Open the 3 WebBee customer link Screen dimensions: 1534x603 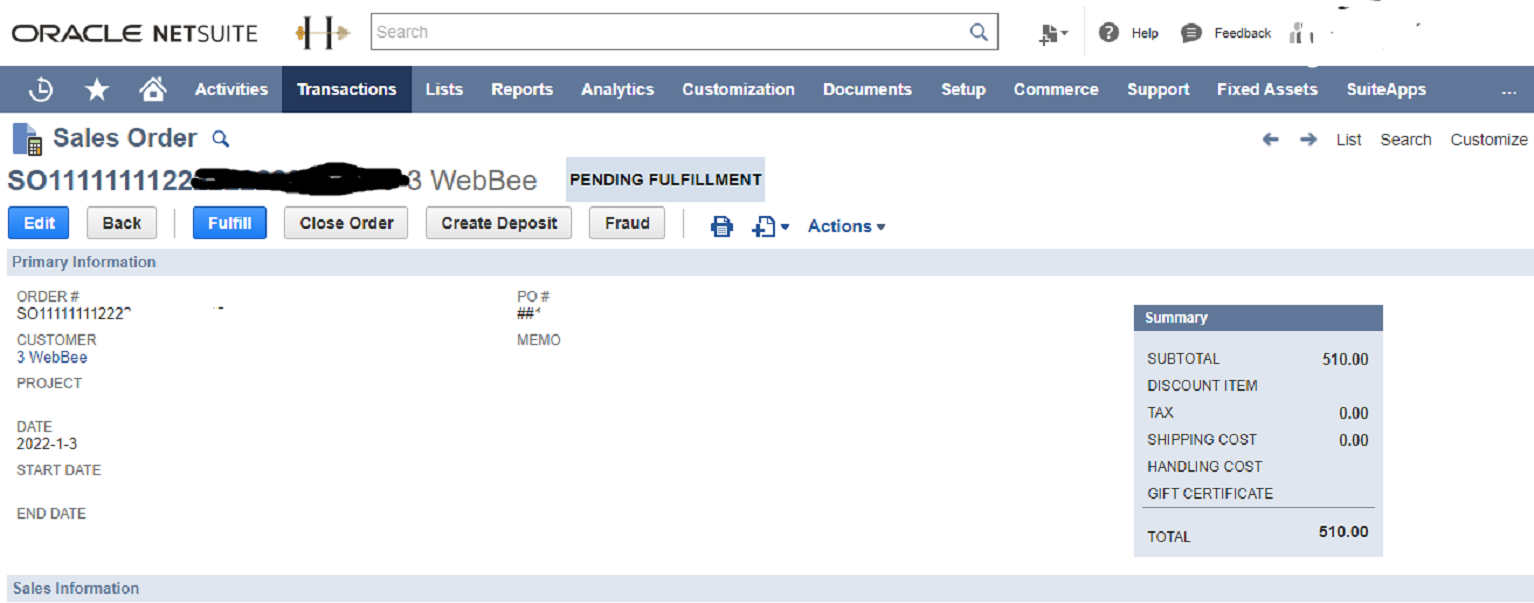coord(52,358)
